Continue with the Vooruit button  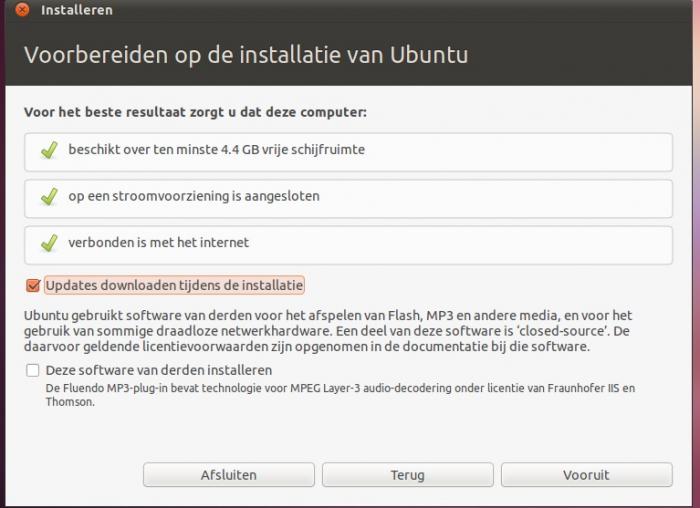(x=586, y=475)
